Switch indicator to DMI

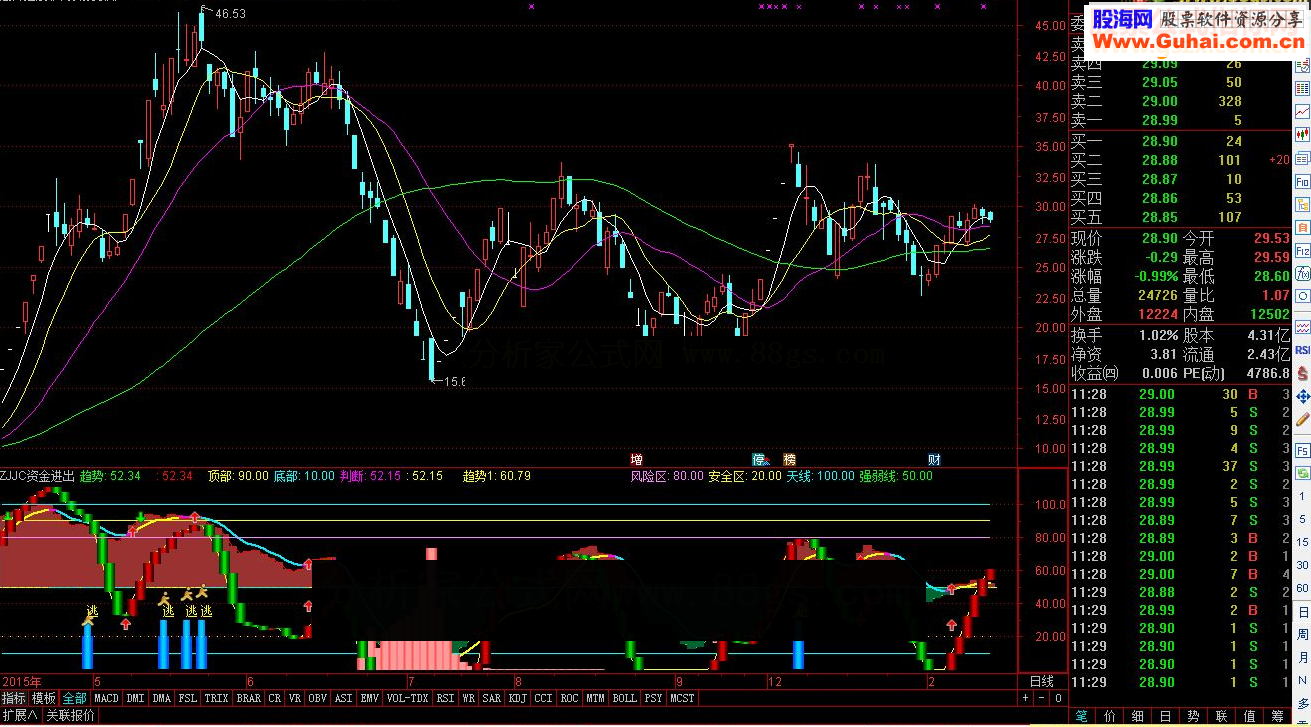tap(135, 698)
